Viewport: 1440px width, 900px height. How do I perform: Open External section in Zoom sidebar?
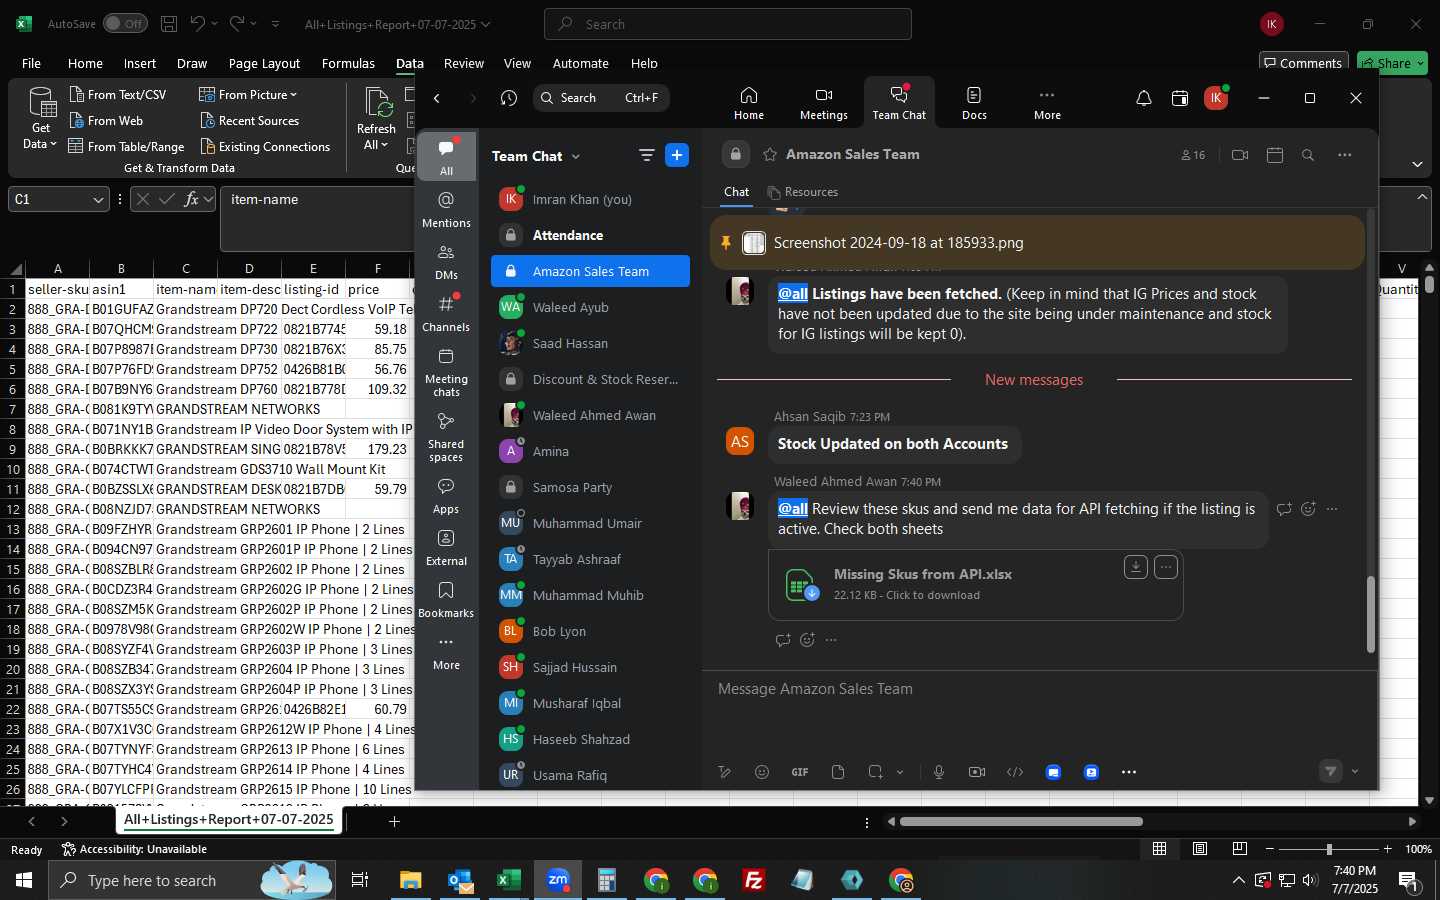point(446,547)
